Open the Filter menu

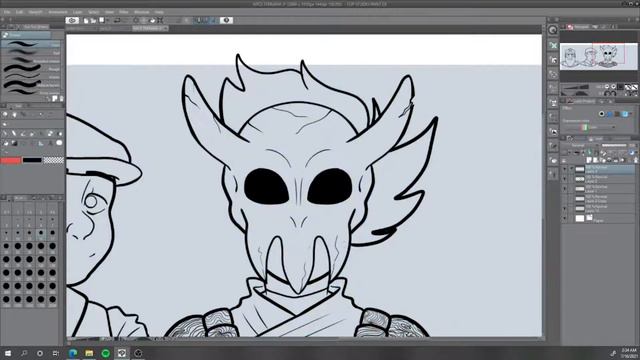tap(124, 12)
